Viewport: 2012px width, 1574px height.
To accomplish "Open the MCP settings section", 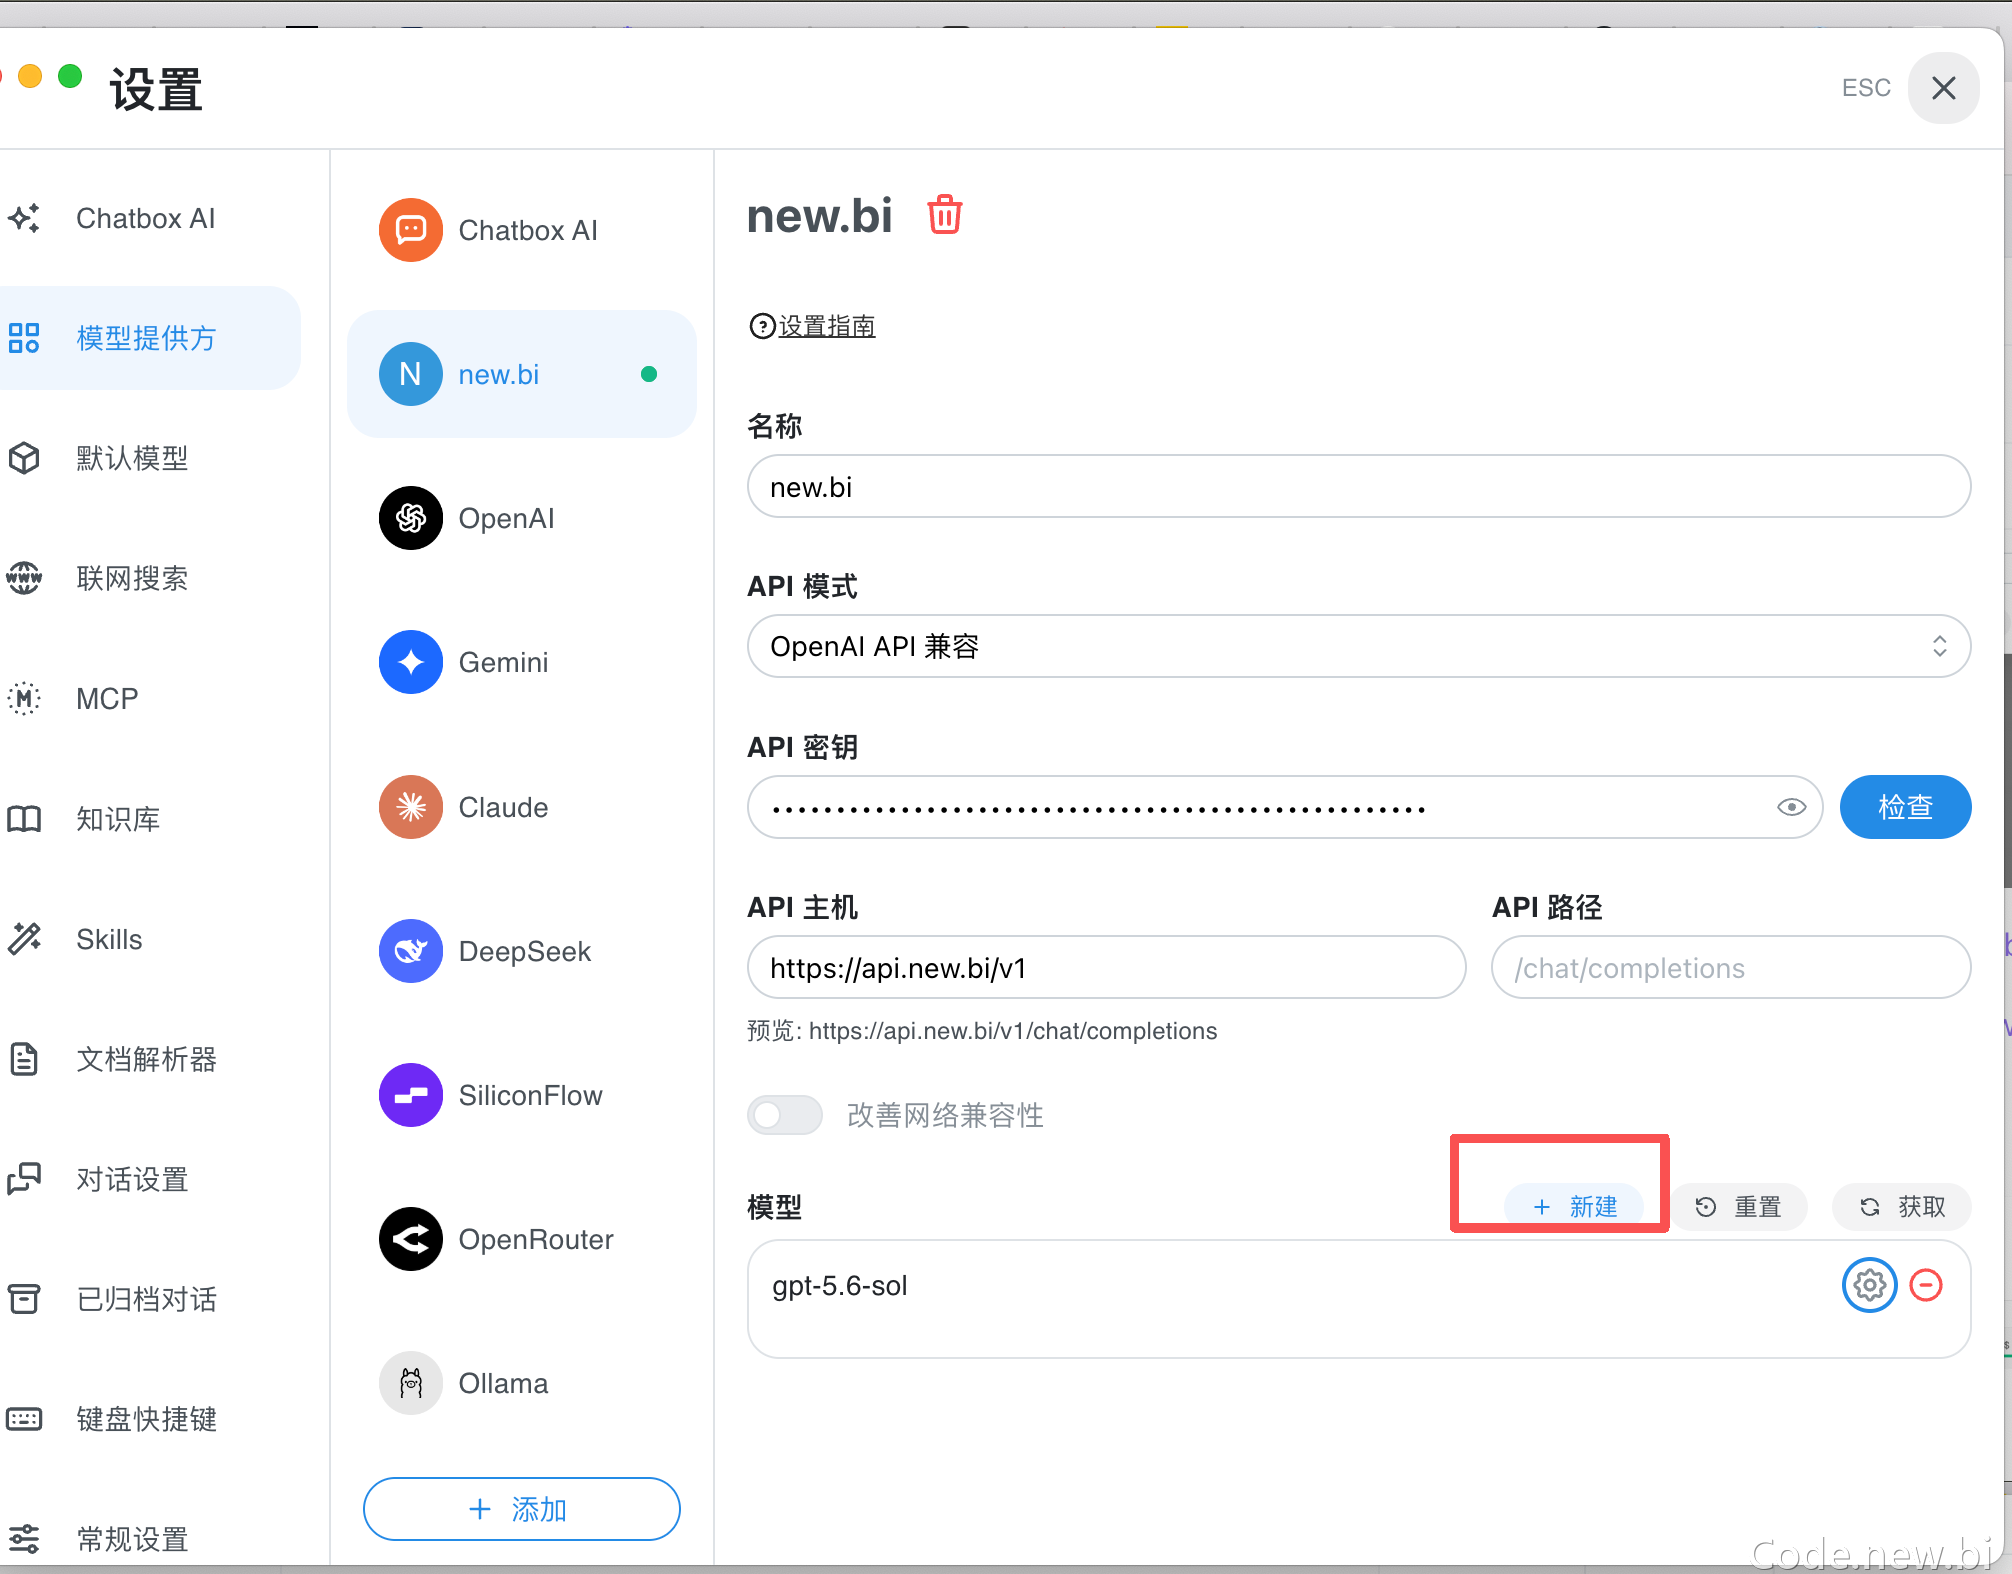I will pyautogui.click(x=150, y=698).
